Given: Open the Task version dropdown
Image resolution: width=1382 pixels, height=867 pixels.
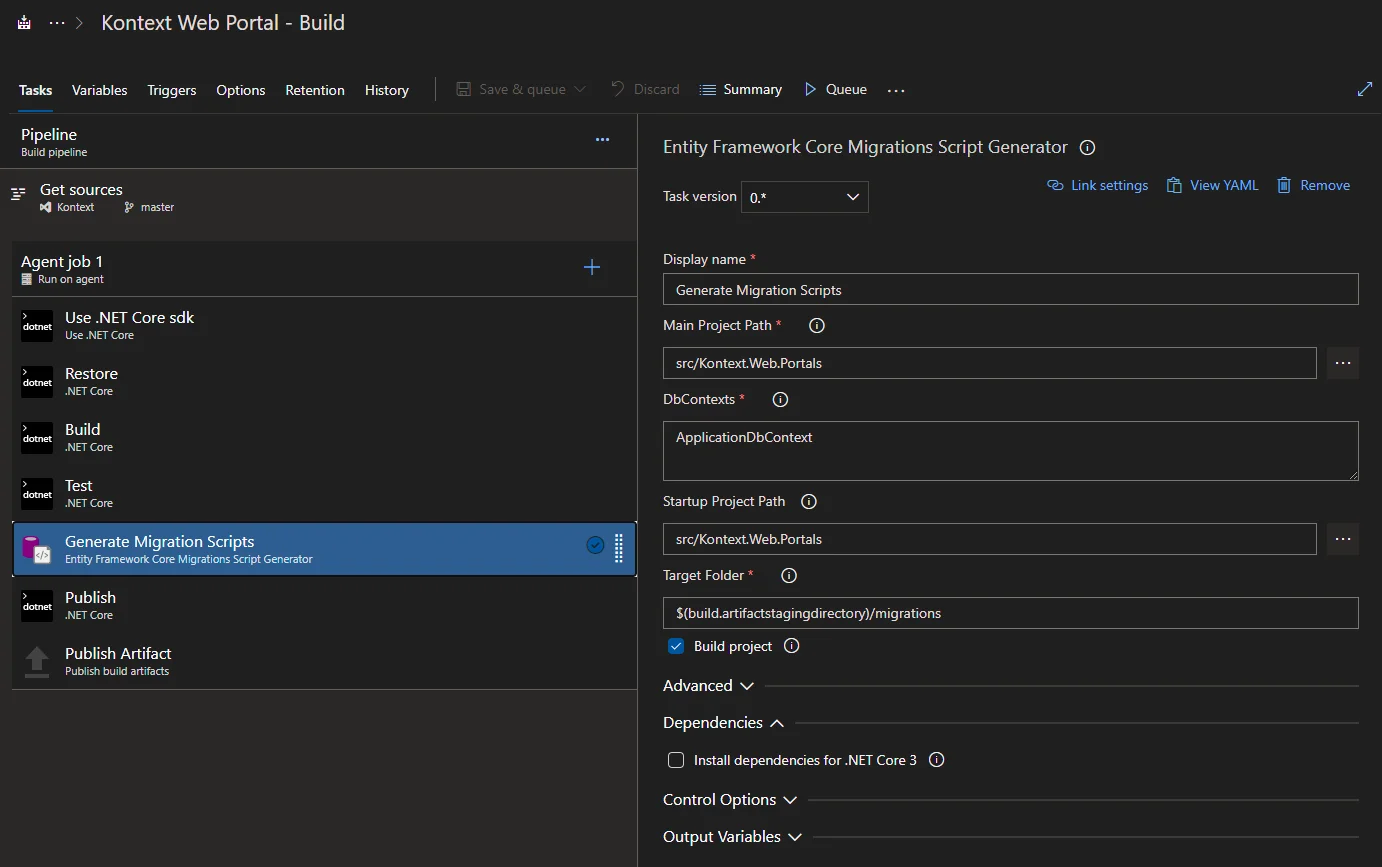Looking at the screenshot, I should point(804,197).
